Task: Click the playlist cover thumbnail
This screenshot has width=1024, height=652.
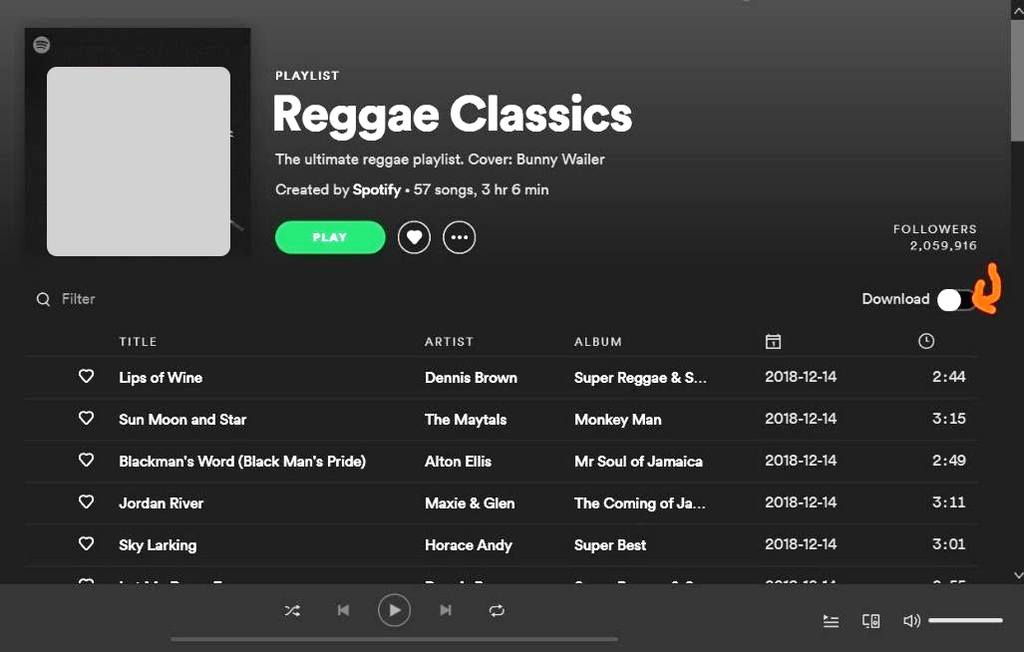Action: click(x=138, y=142)
